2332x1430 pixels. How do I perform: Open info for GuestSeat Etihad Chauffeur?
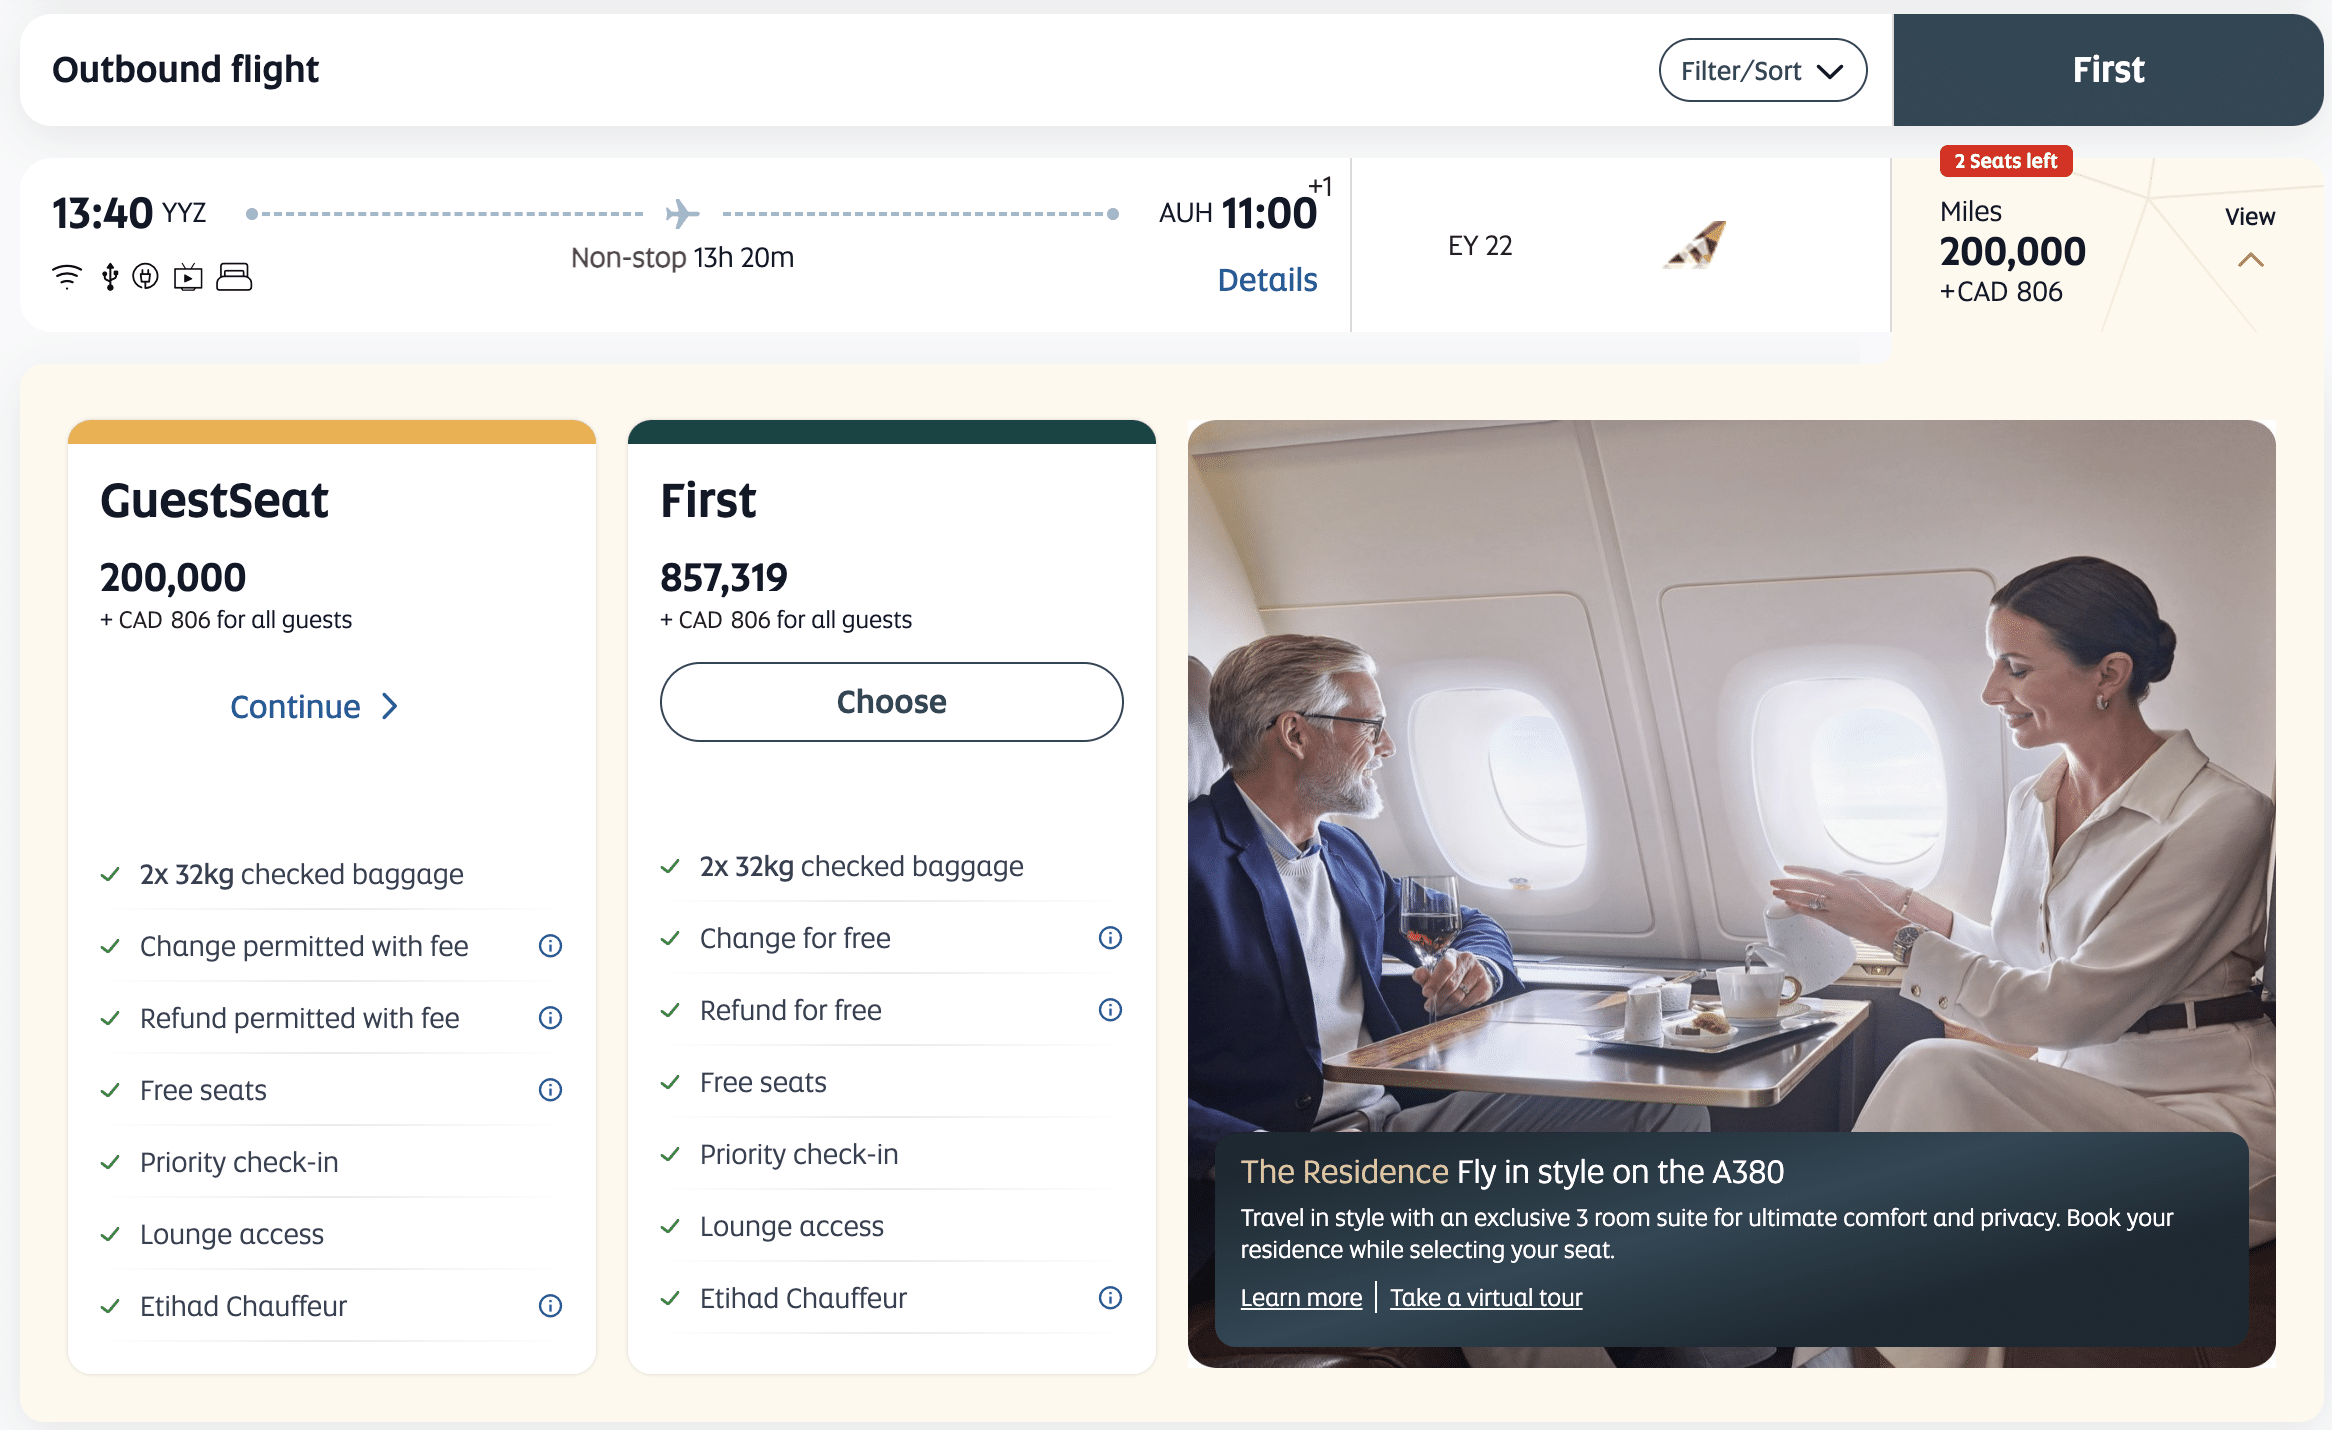tap(551, 1306)
